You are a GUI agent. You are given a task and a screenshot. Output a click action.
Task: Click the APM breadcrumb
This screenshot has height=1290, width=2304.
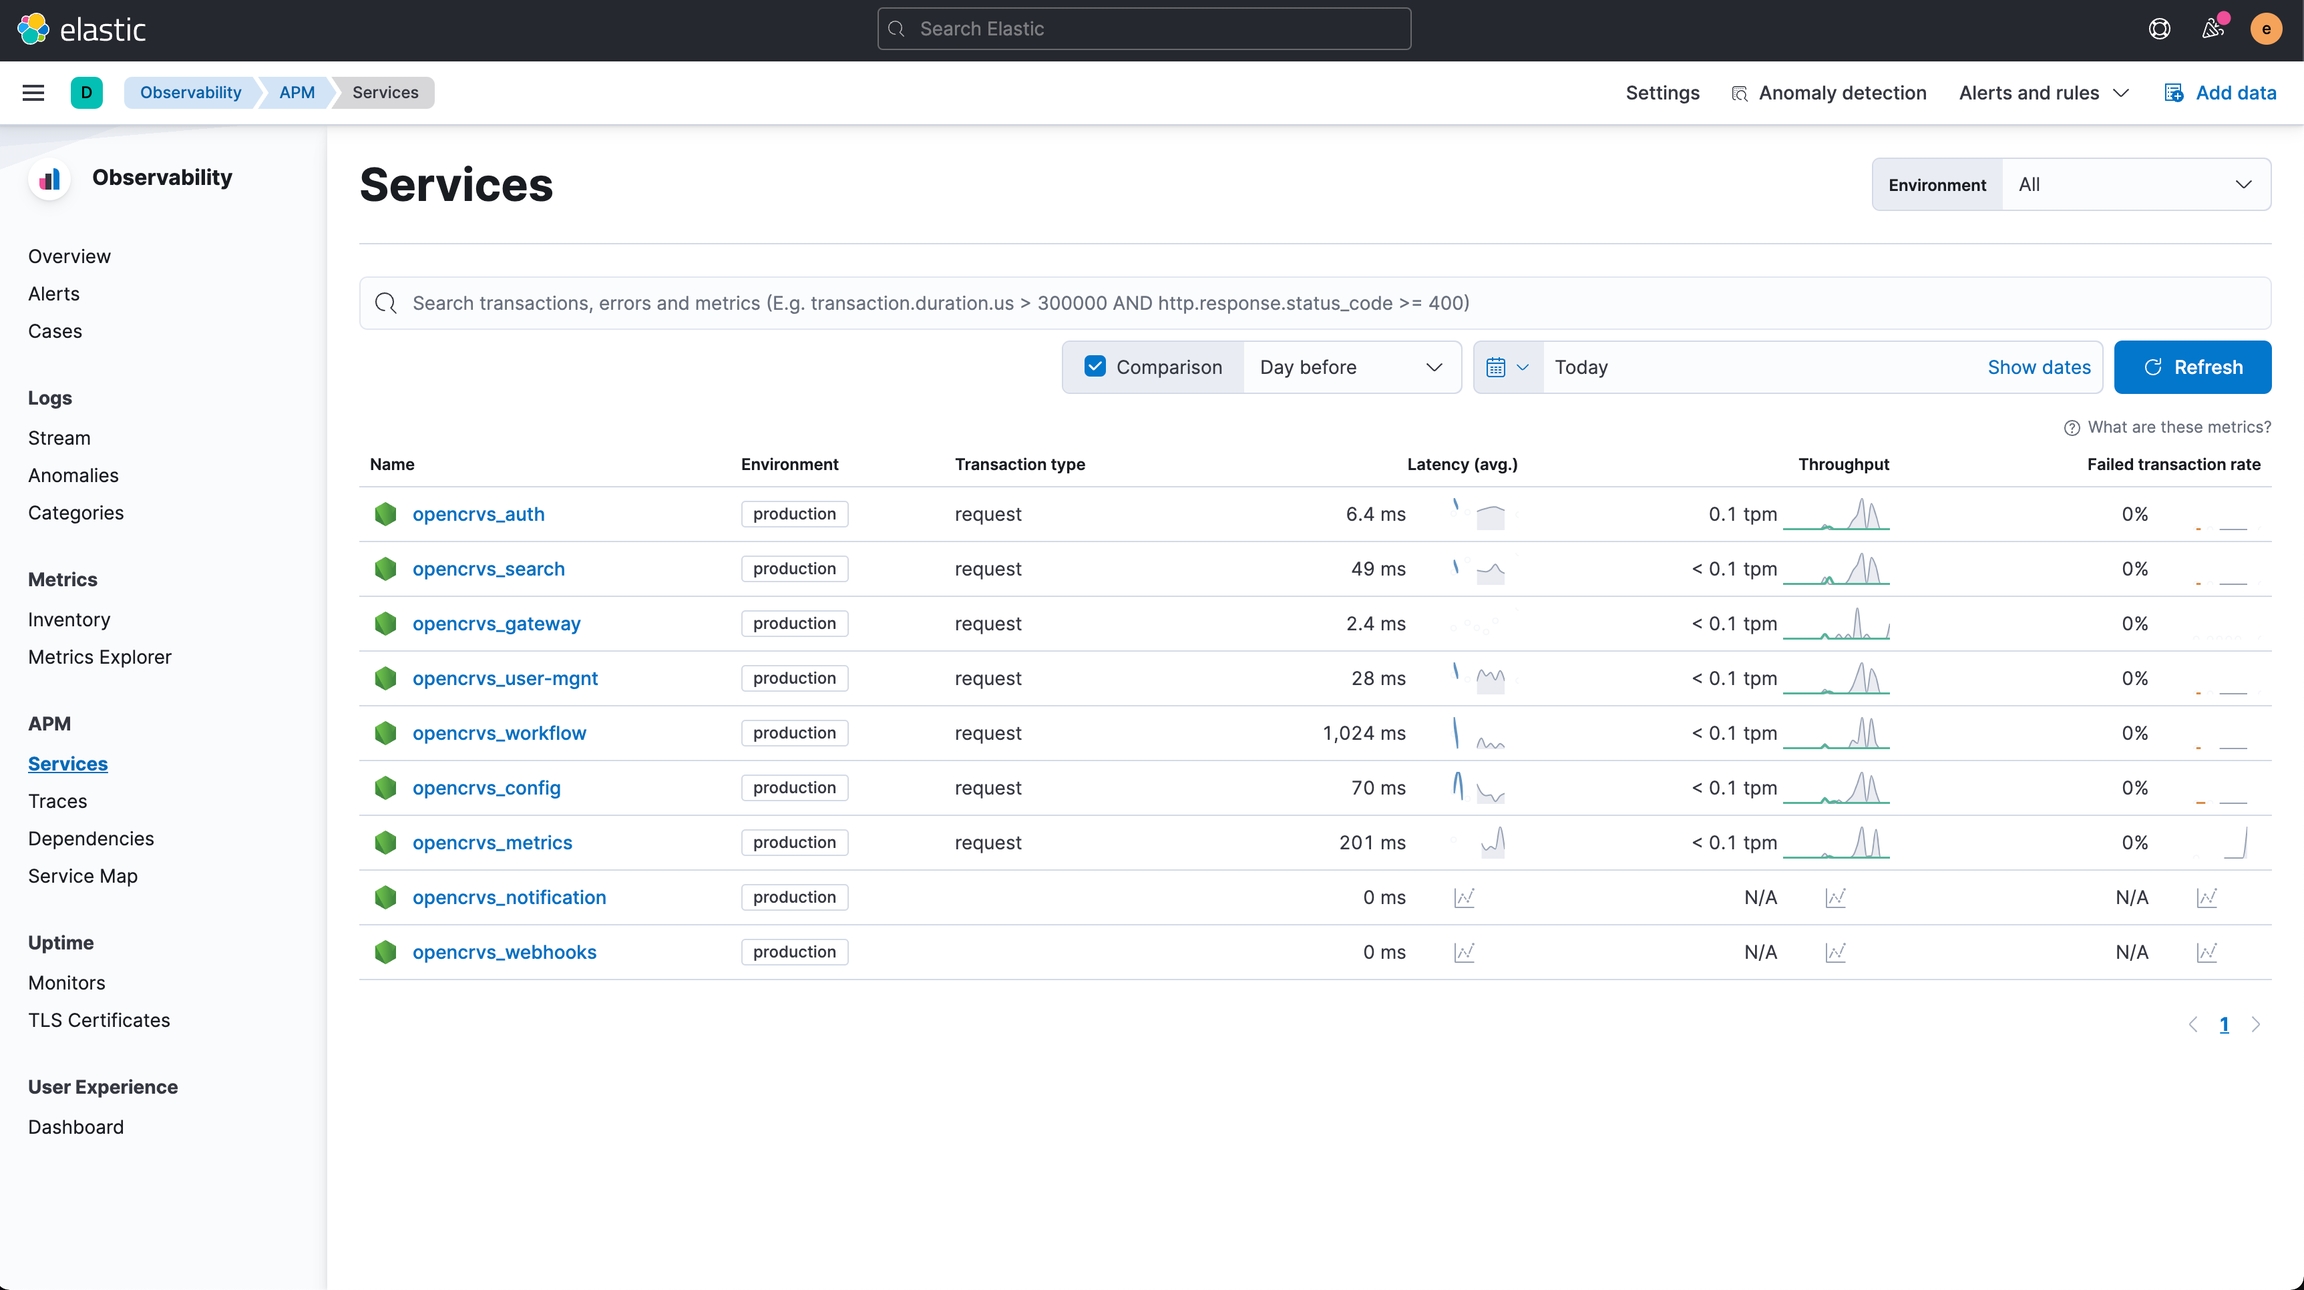297,93
